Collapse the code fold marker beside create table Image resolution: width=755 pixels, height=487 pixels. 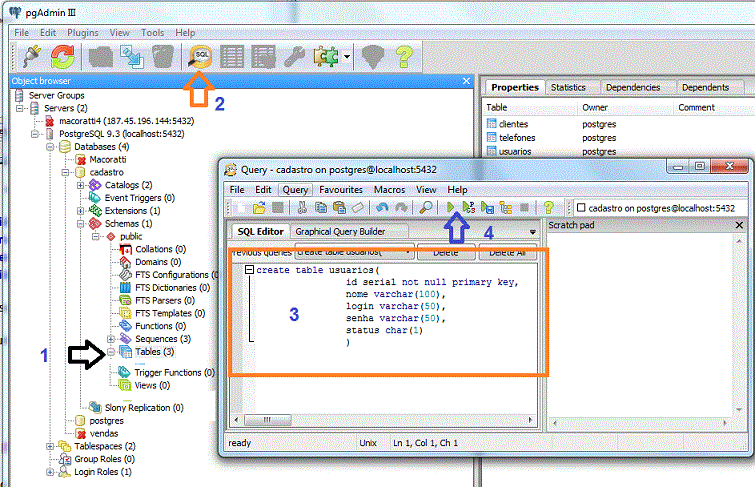coord(249,270)
